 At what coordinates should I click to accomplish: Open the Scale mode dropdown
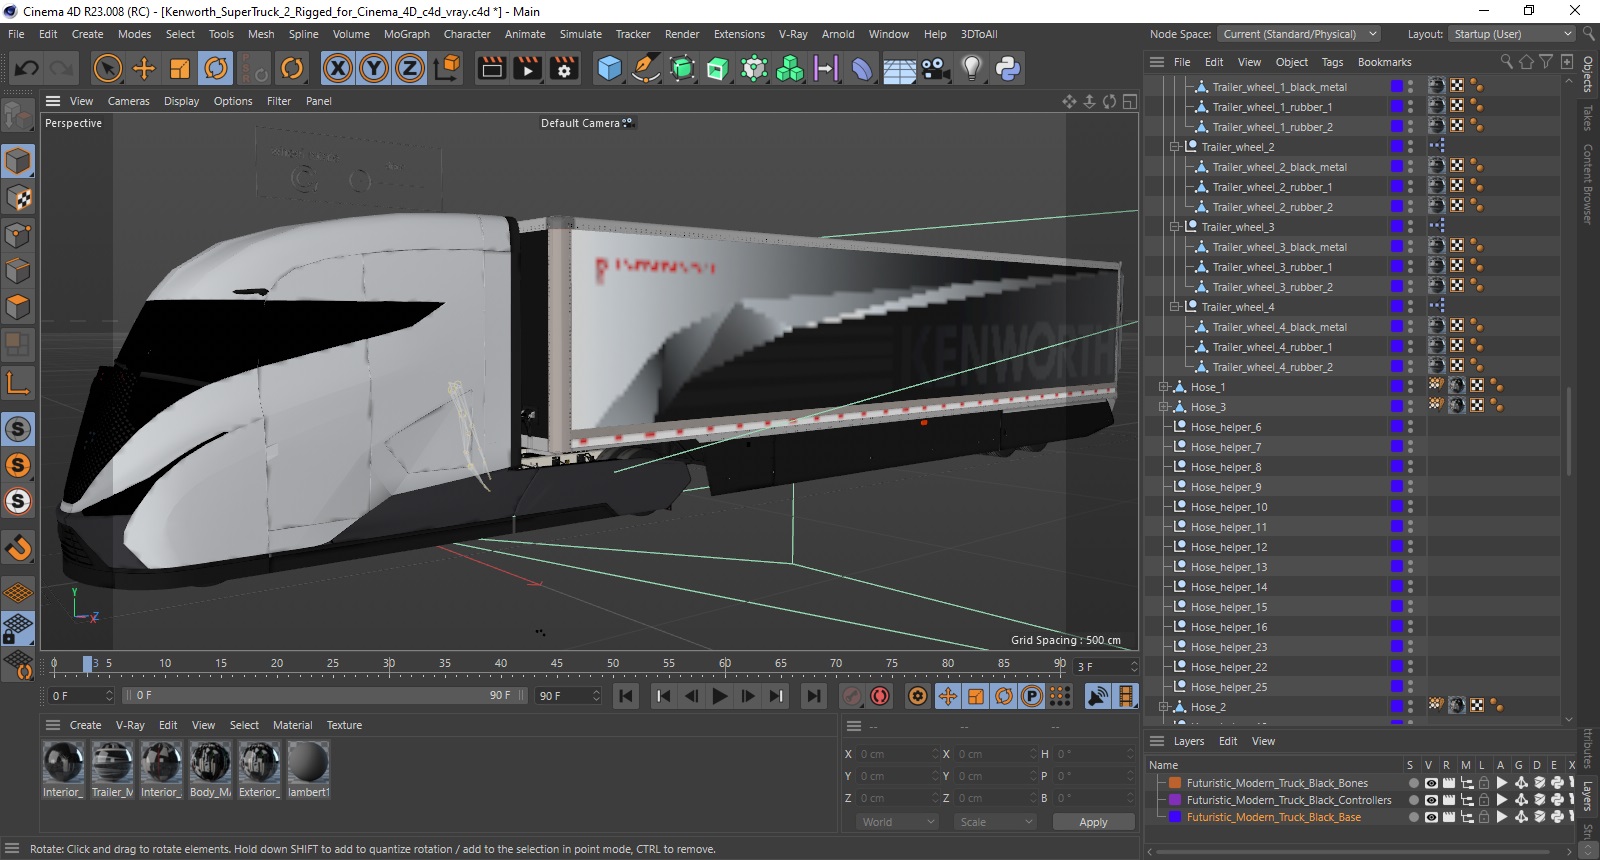[x=995, y=822]
